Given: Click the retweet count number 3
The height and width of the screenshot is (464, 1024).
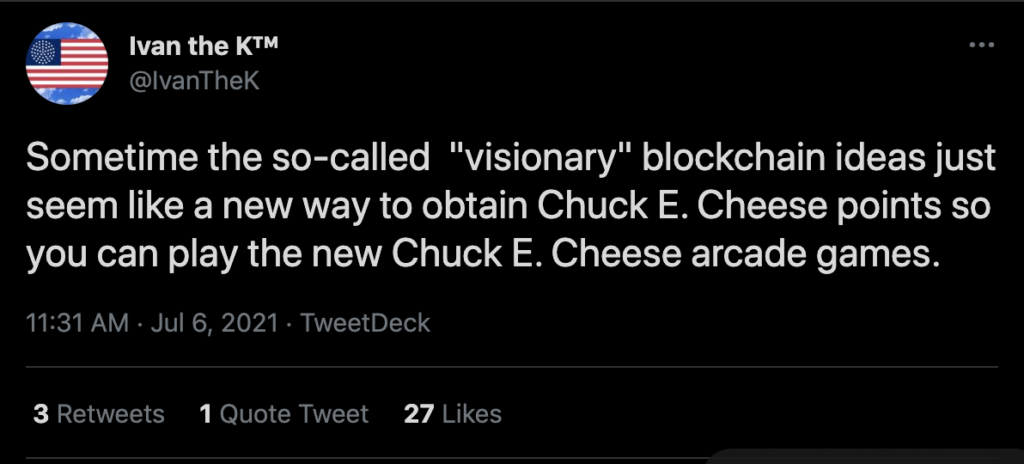Looking at the screenshot, I should pyautogui.click(x=40, y=414).
